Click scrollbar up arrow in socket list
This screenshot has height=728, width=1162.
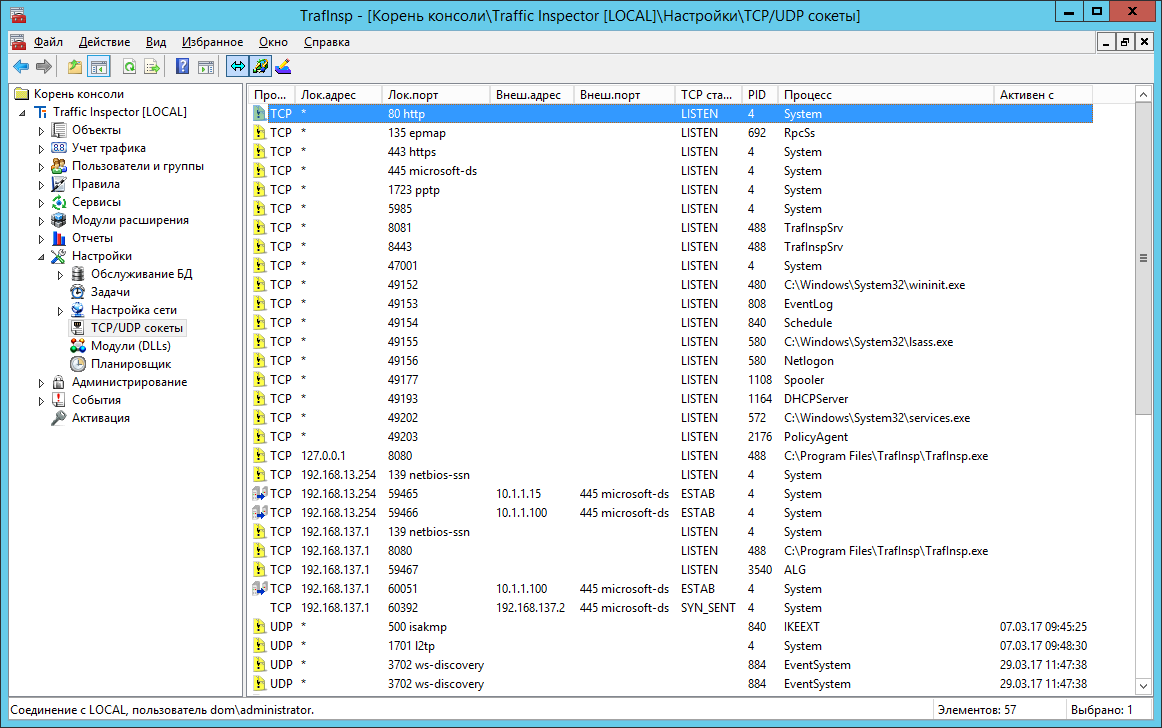[x=1143, y=94]
